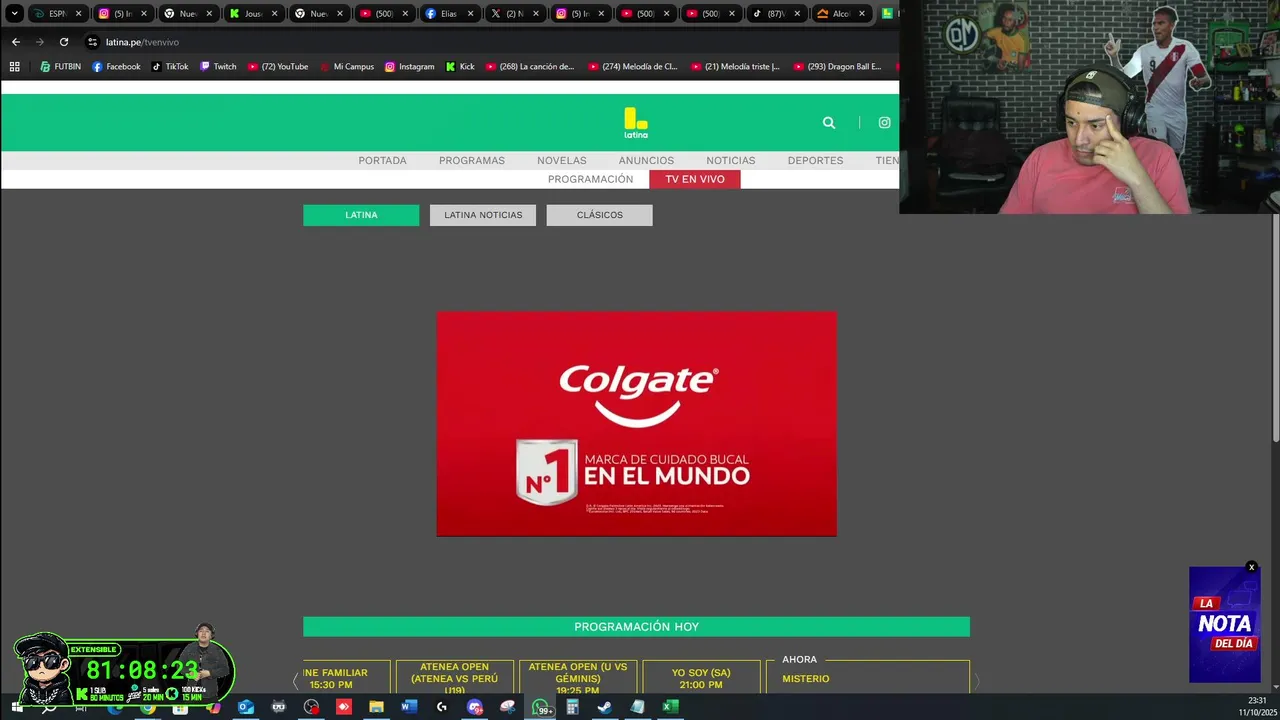Reload the page with the refresh icon
Viewport: 1280px width, 720px height.
[64, 42]
